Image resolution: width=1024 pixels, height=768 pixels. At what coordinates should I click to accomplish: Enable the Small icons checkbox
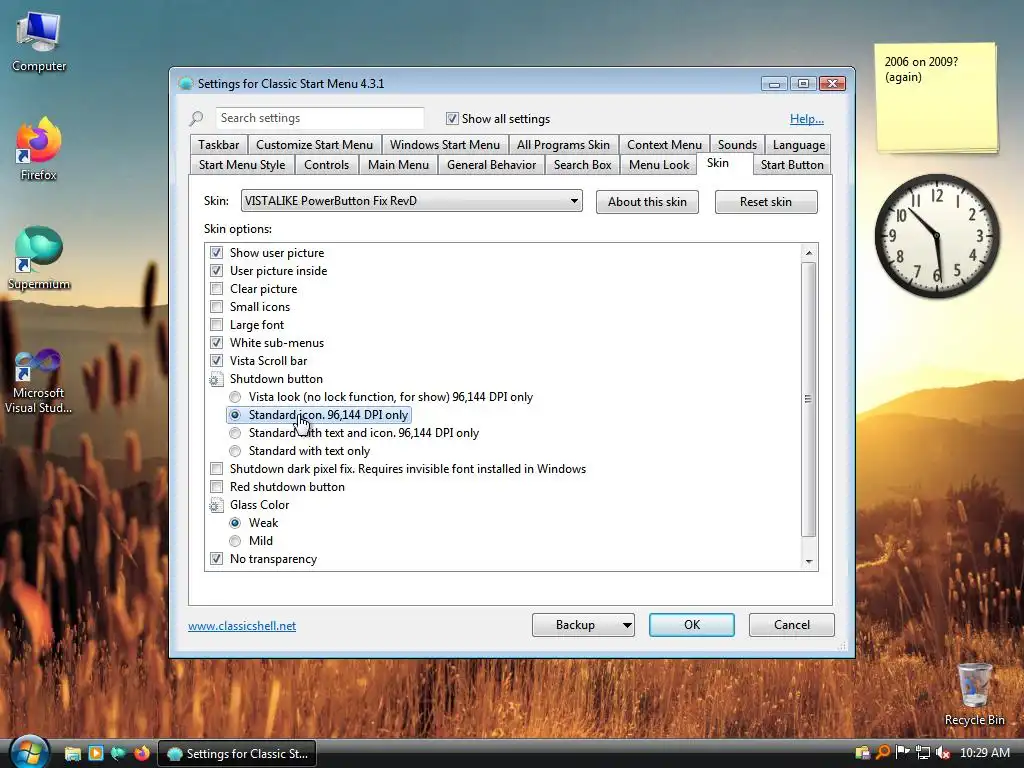[x=216, y=306]
